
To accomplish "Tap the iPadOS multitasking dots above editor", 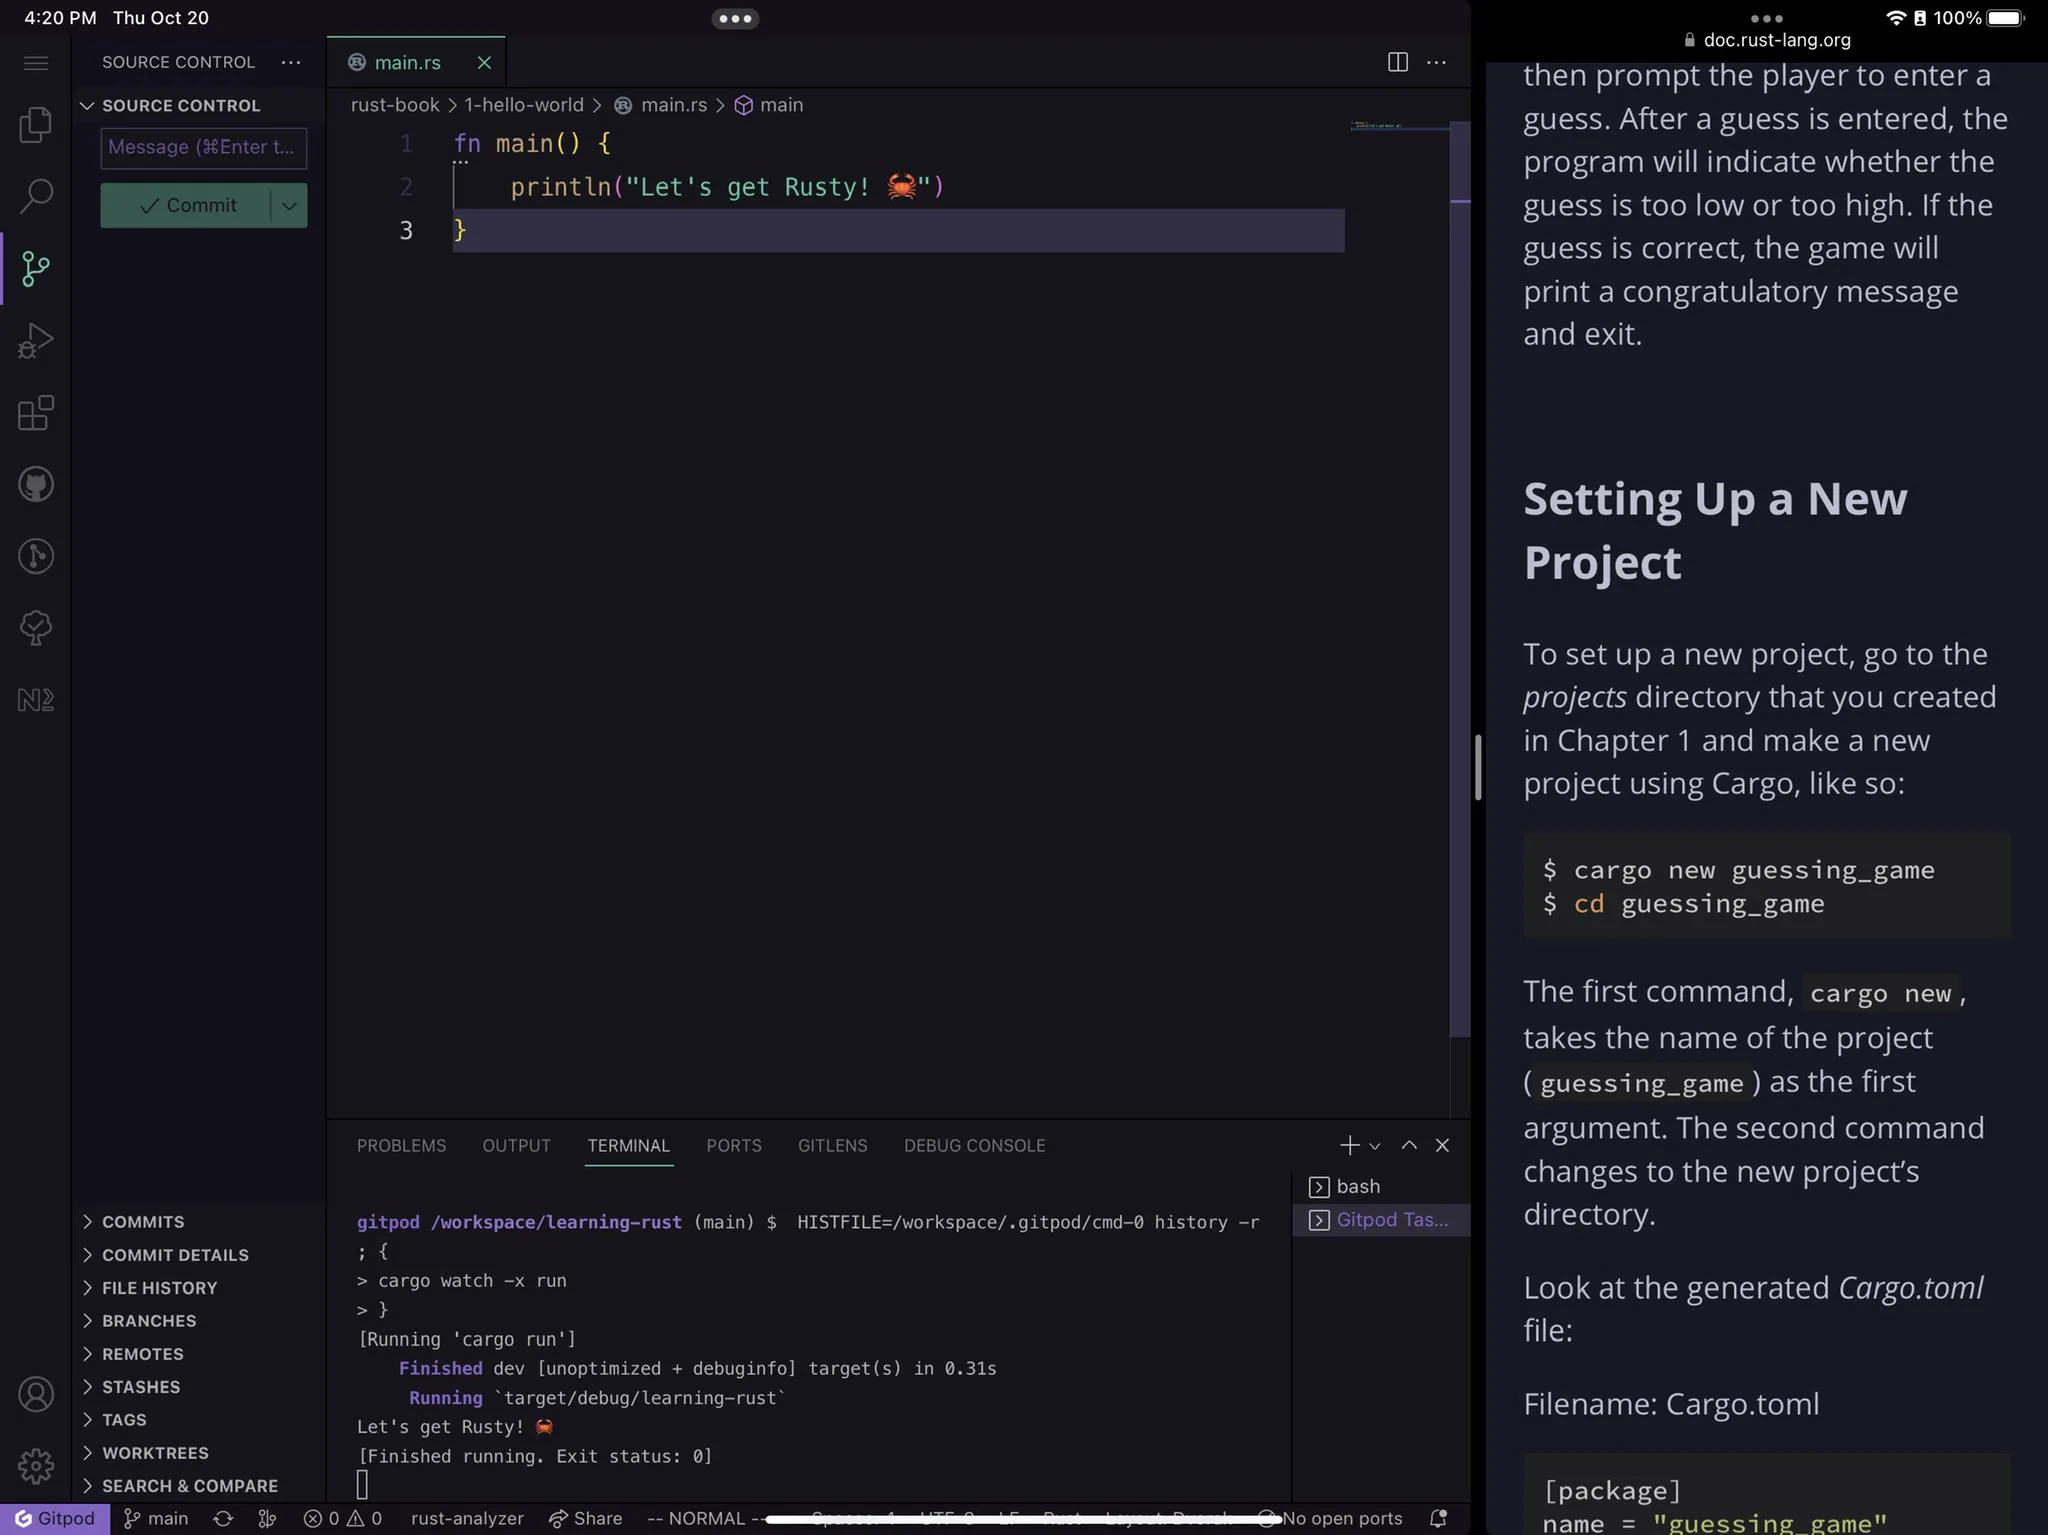I will click(735, 18).
